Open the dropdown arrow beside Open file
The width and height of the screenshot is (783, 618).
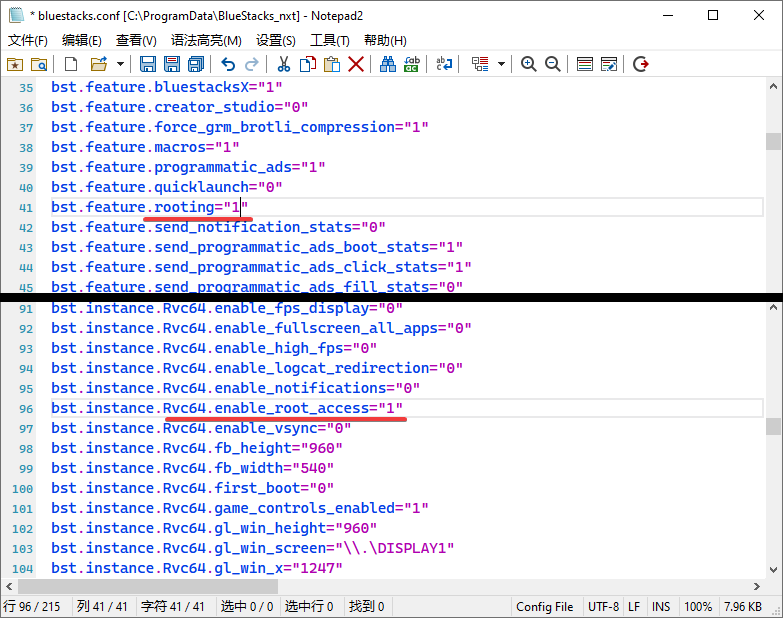pos(120,64)
